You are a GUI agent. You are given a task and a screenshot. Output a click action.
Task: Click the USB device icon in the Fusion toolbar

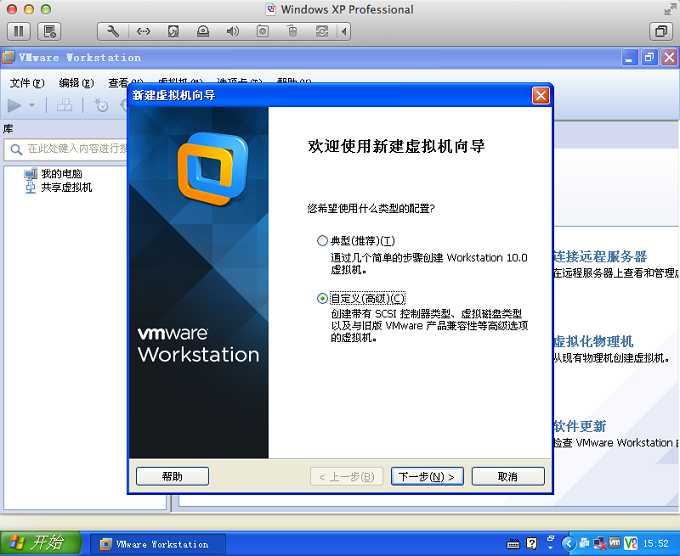pyautogui.click(x=292, y=31)
